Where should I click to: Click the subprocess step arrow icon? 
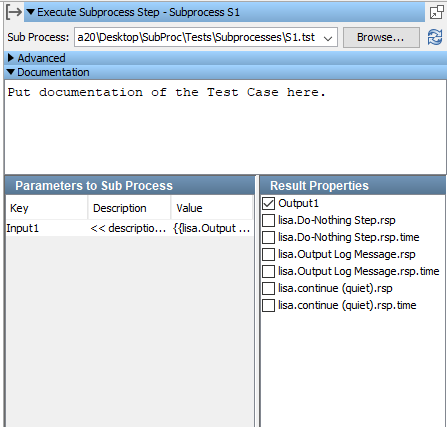pyautogui.click(x=14, y=12)
